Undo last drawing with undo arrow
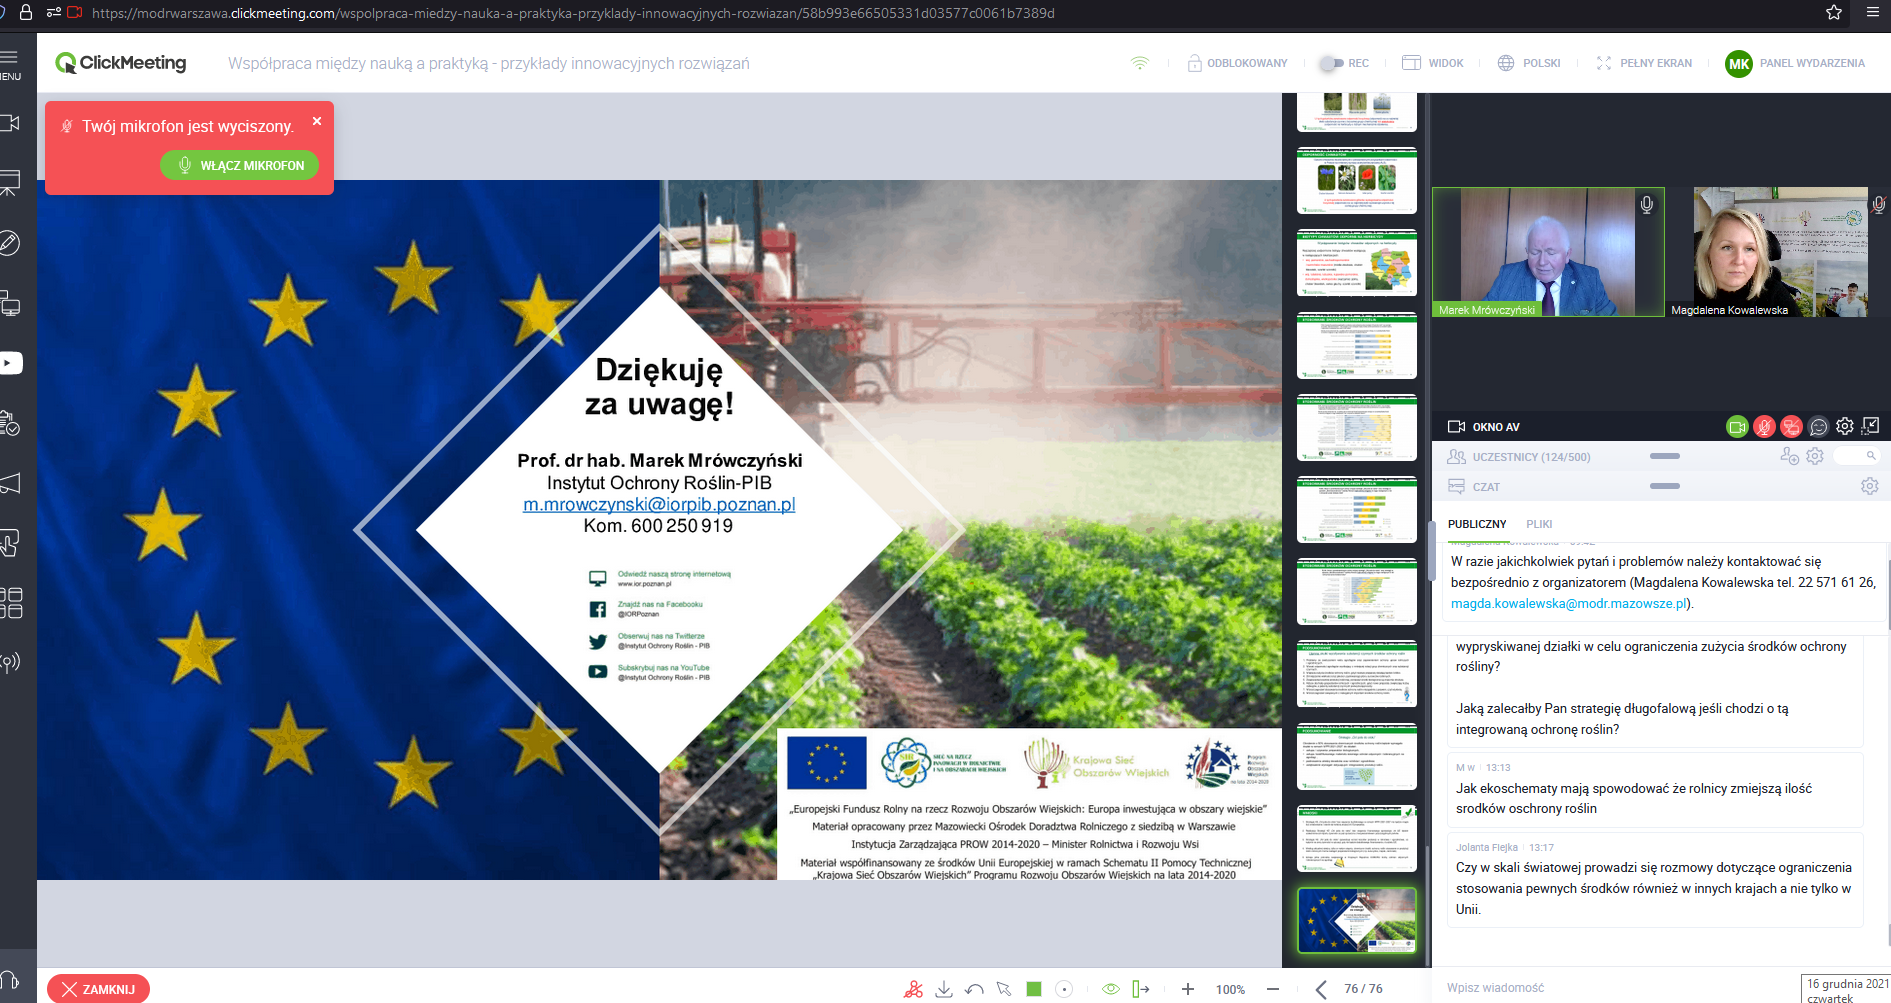The height and width of the screenshot is (1003, 1891). coord(974,989)
